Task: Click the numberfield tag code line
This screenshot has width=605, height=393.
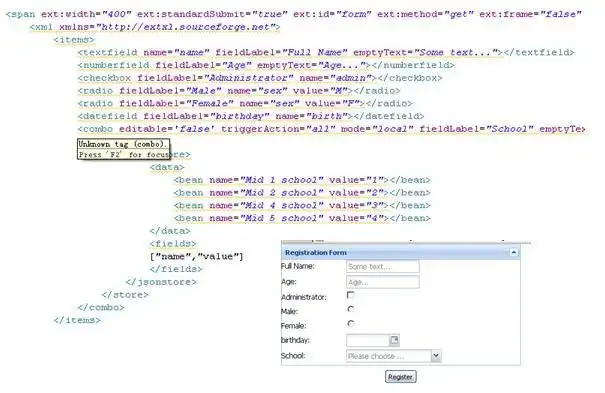Action: (x=266, y=65)
